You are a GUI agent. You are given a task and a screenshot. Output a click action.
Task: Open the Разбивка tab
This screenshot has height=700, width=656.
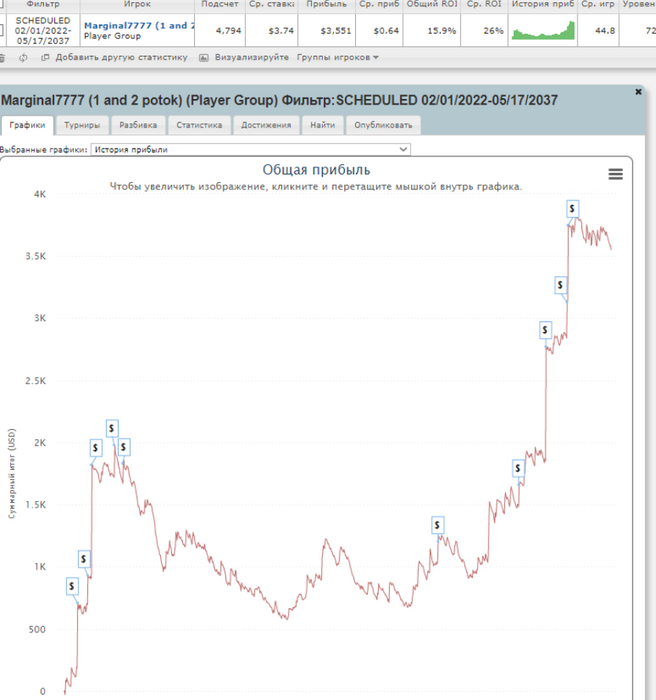(138, 125)
